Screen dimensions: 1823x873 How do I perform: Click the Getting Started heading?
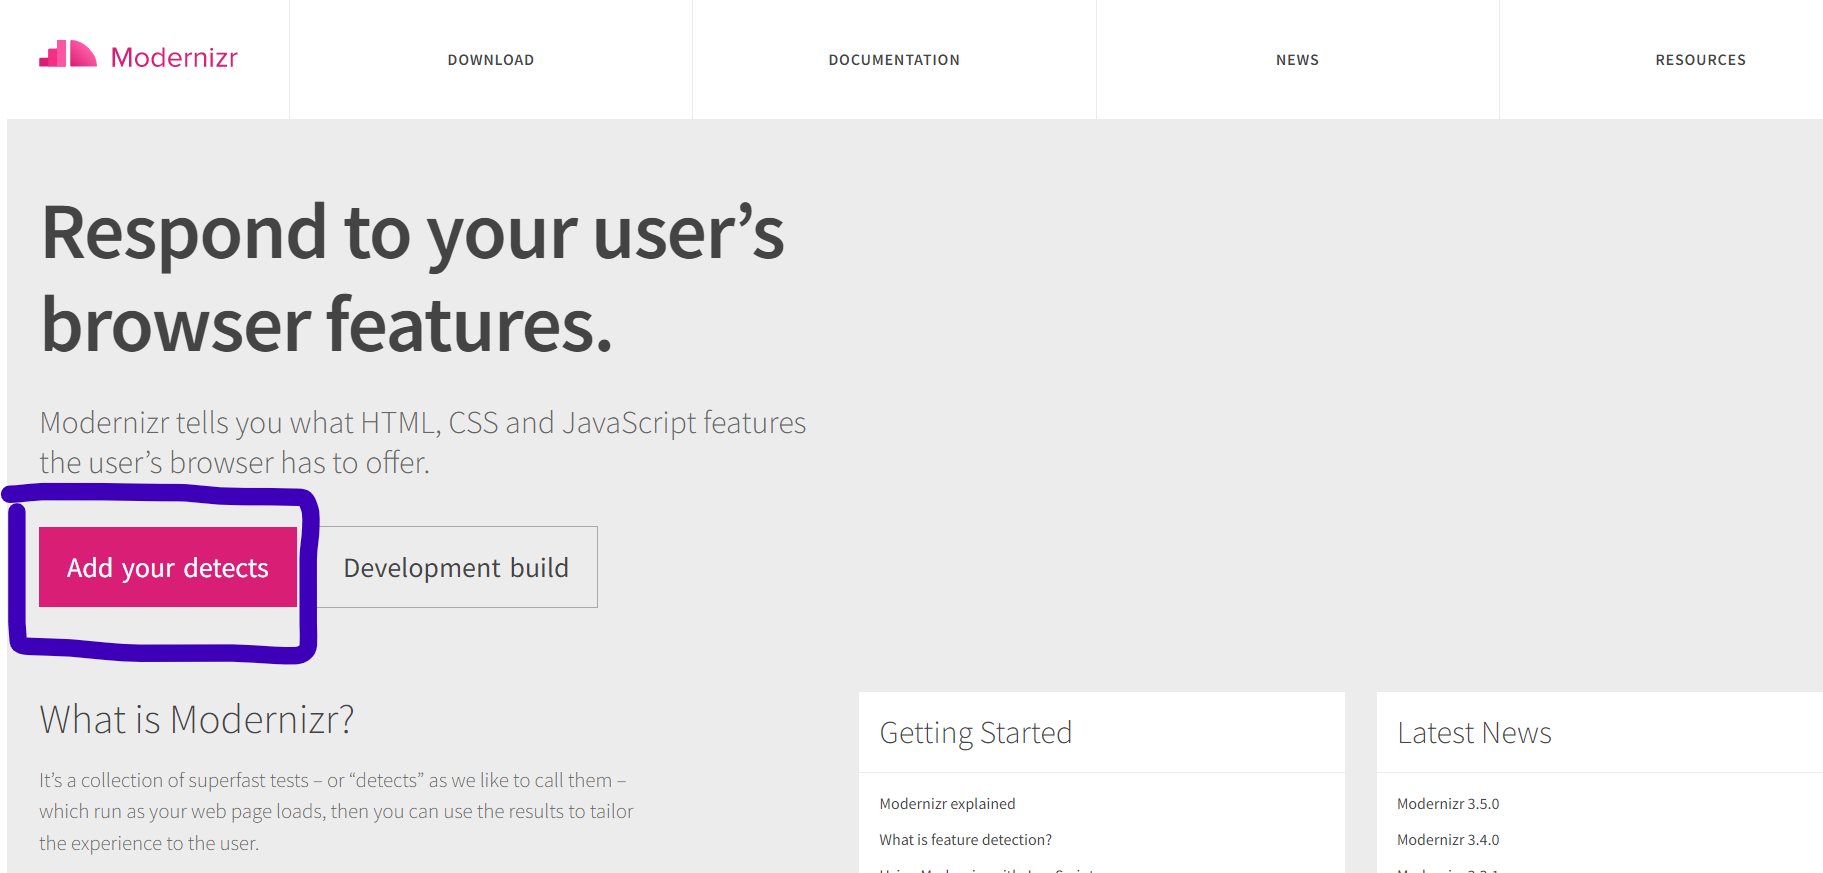coord(975,733)
